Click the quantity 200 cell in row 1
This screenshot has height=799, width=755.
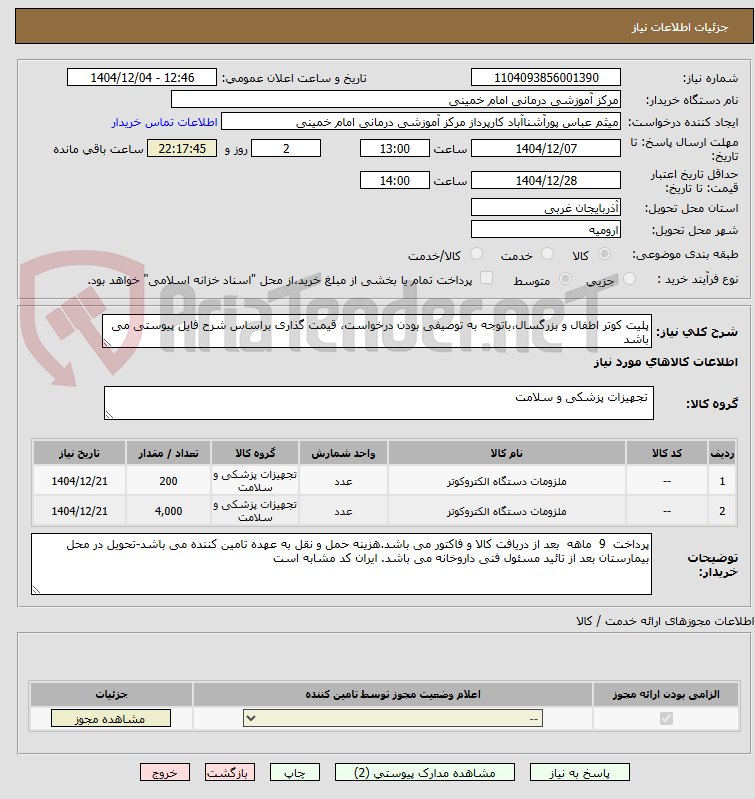point(168,481)
